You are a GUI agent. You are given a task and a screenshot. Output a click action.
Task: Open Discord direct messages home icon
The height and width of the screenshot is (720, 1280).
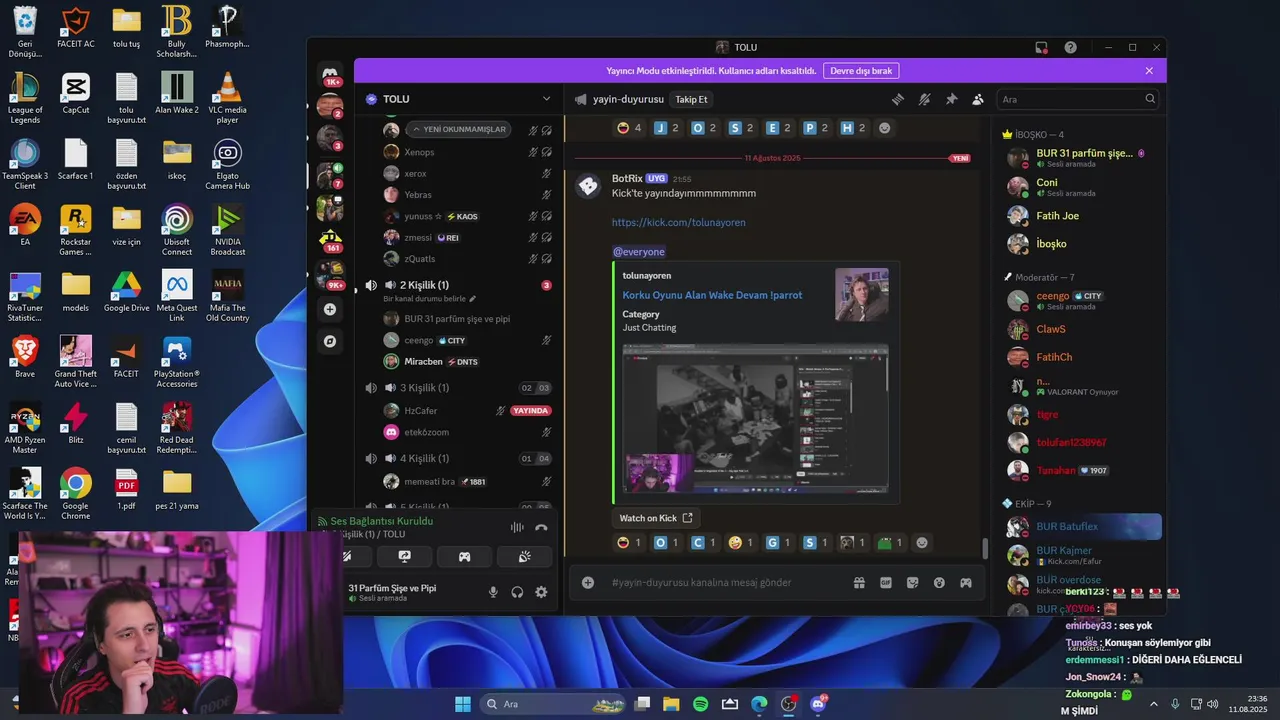330,75
